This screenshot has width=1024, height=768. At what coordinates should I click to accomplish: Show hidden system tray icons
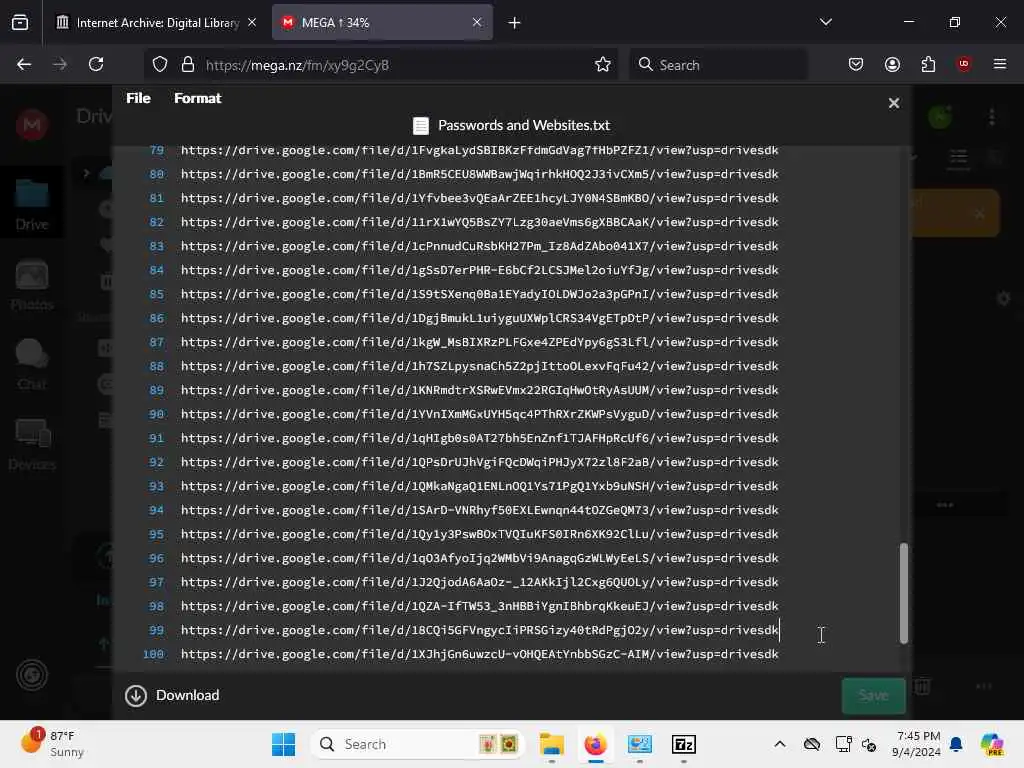tap(780, 744)
